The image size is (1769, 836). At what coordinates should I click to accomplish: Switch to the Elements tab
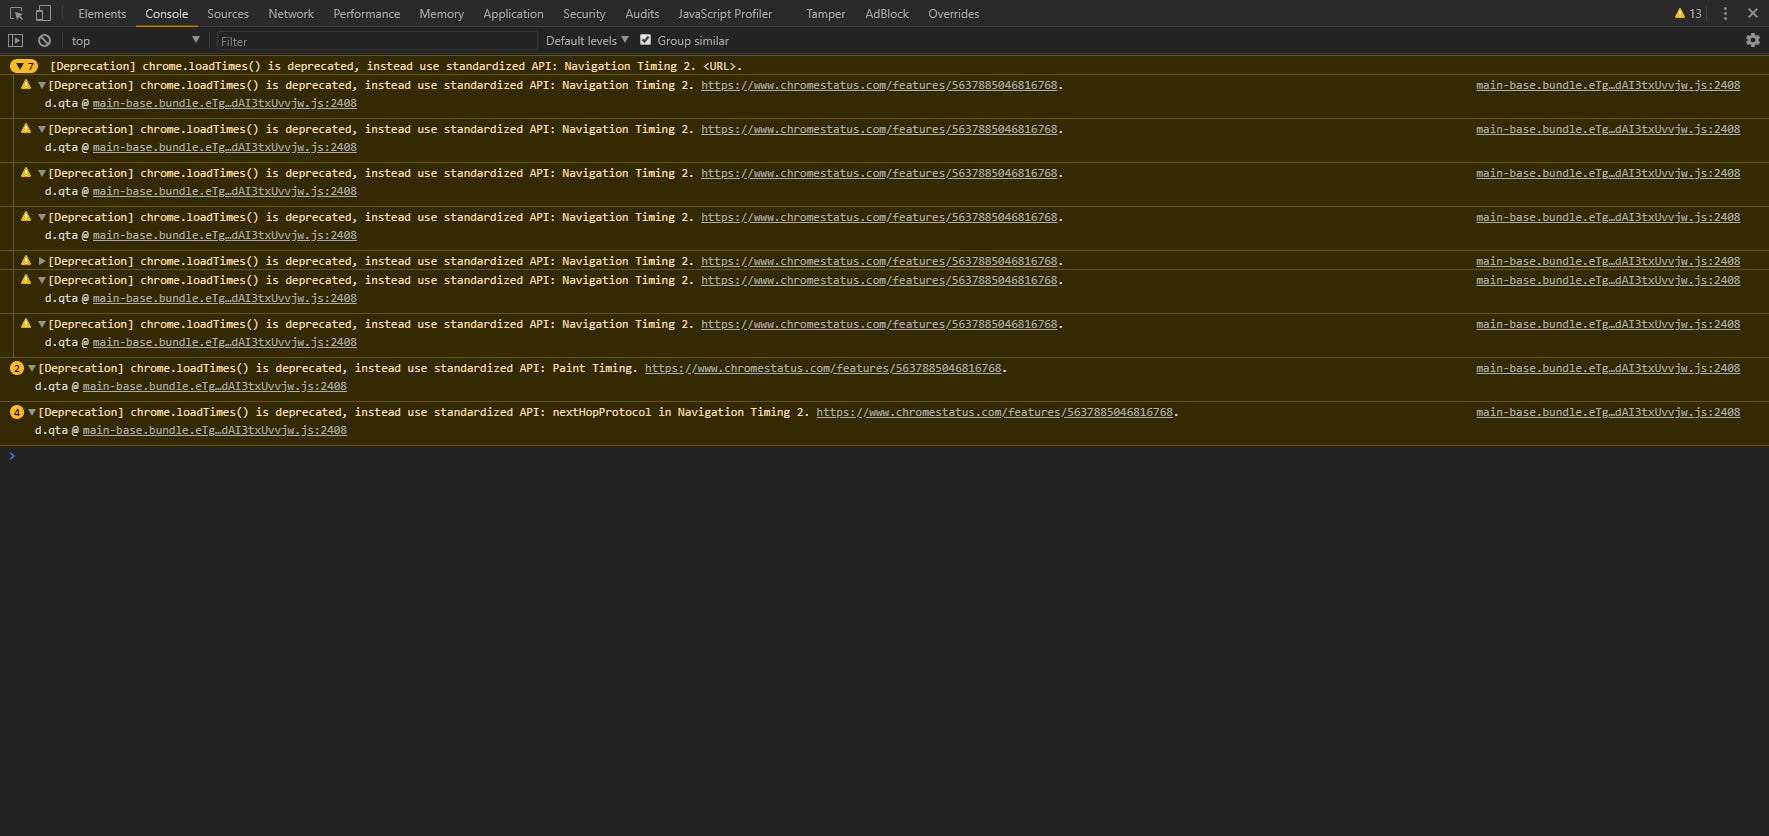click(102, 14)
